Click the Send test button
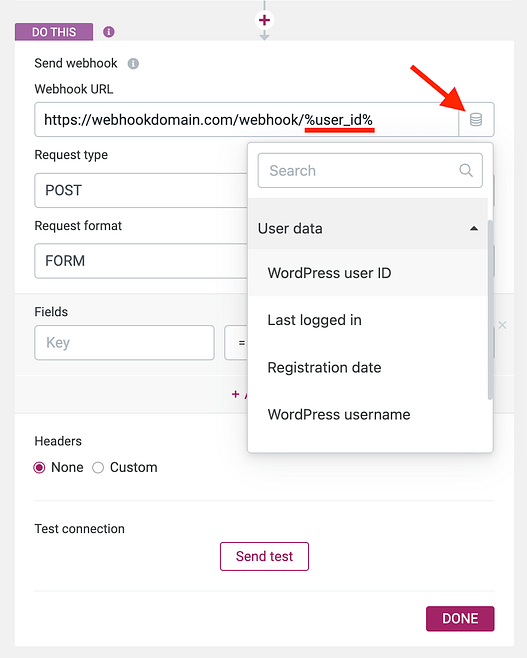The width and height of the screenshot is (527, 658). (264, 556)
